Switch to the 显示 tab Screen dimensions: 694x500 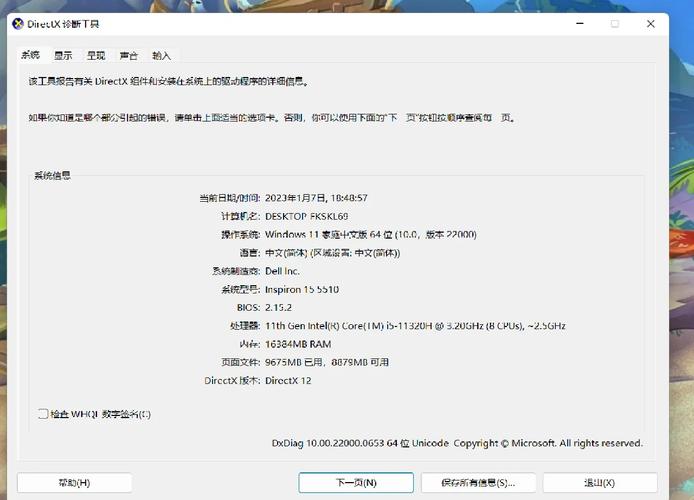click(x=63, y=55)
